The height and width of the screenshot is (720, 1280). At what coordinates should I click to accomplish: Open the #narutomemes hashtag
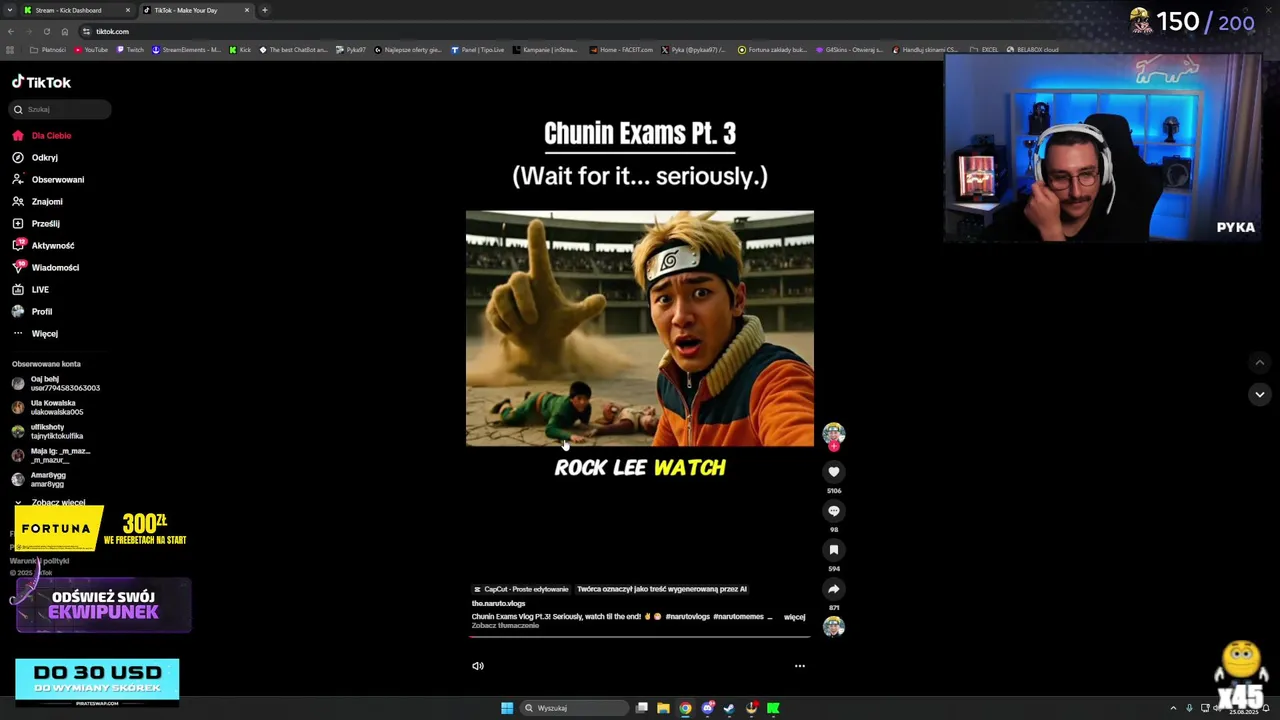[x=737, y=617]
